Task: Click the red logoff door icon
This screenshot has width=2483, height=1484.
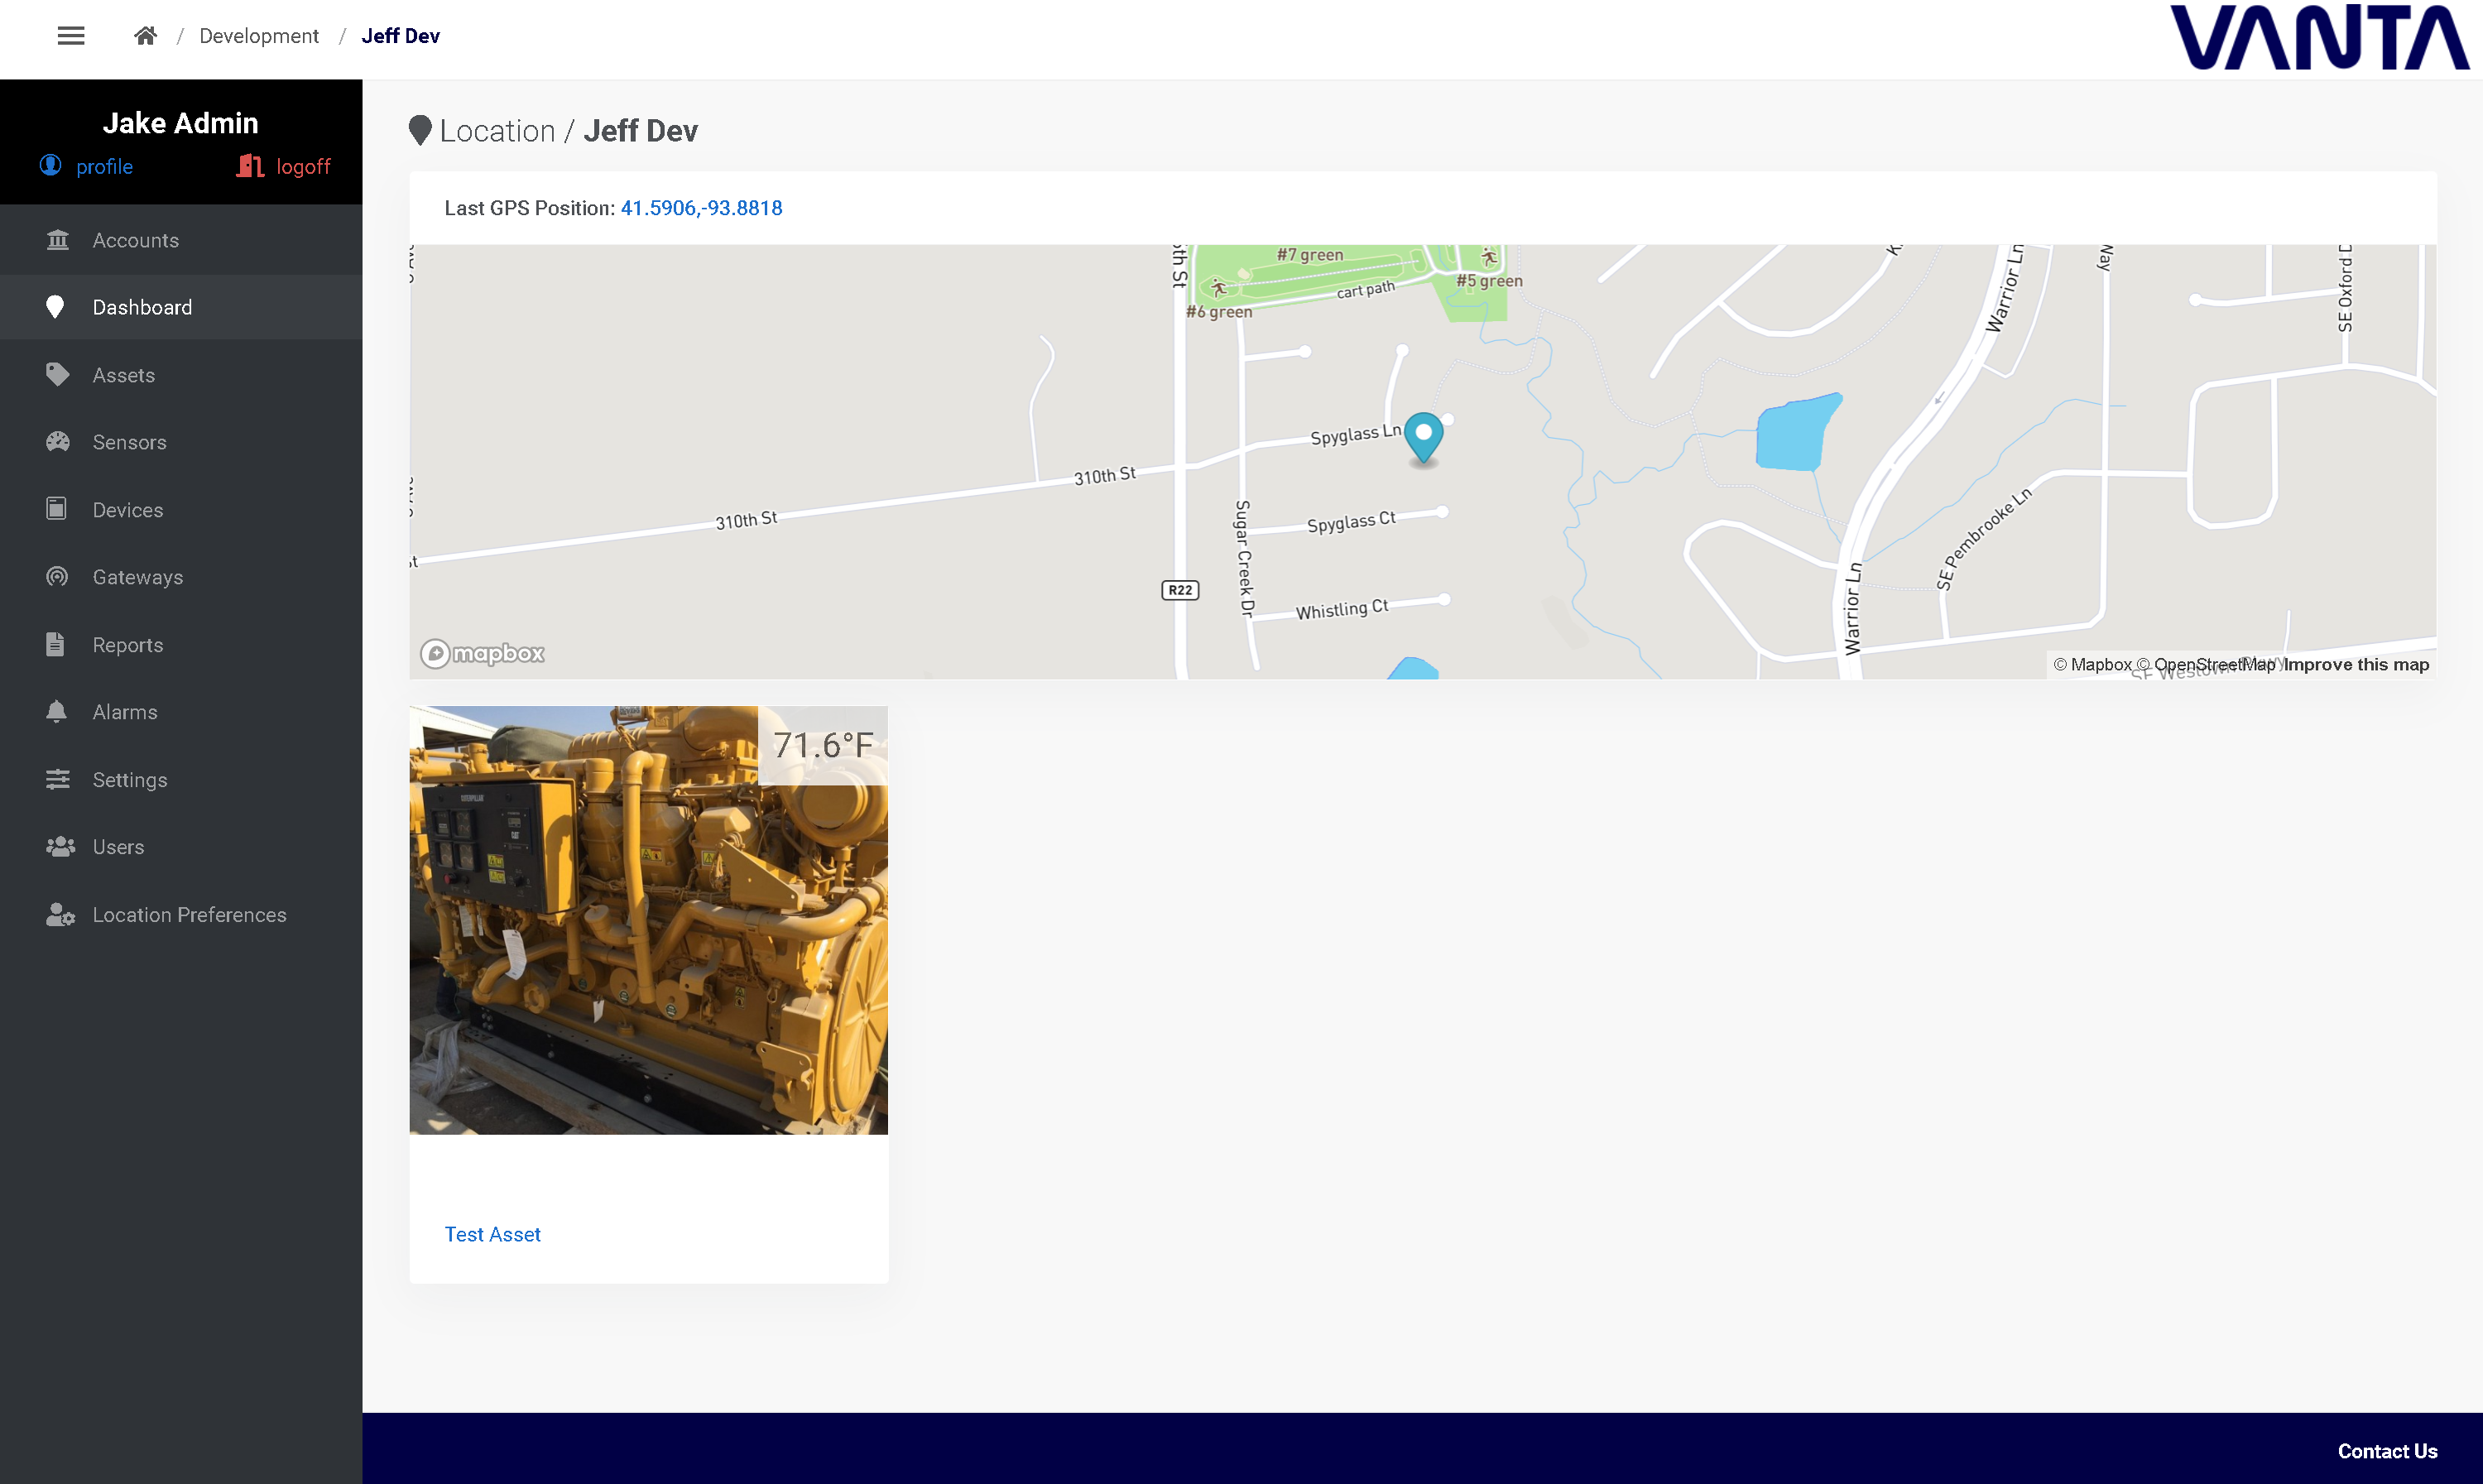Action: point(250,166)
